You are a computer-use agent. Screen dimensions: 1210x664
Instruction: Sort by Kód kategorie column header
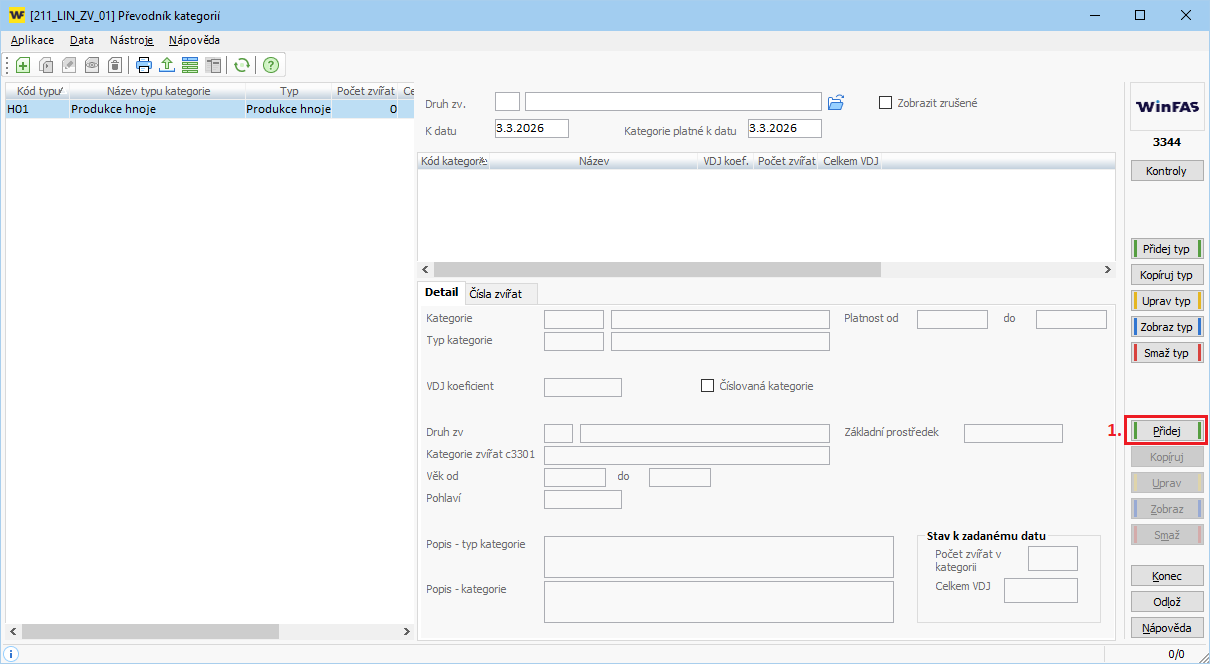[x=452, y=161]
